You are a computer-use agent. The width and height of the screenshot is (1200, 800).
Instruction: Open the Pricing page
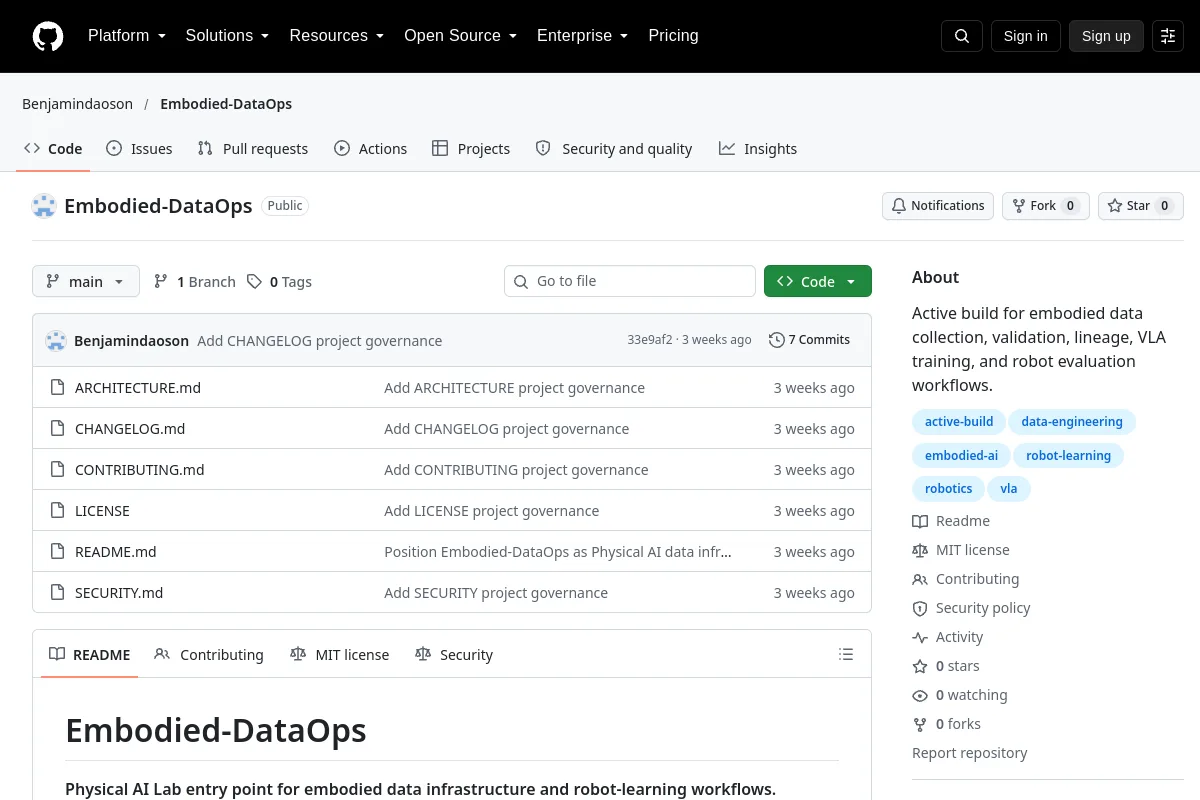[673, 36]
